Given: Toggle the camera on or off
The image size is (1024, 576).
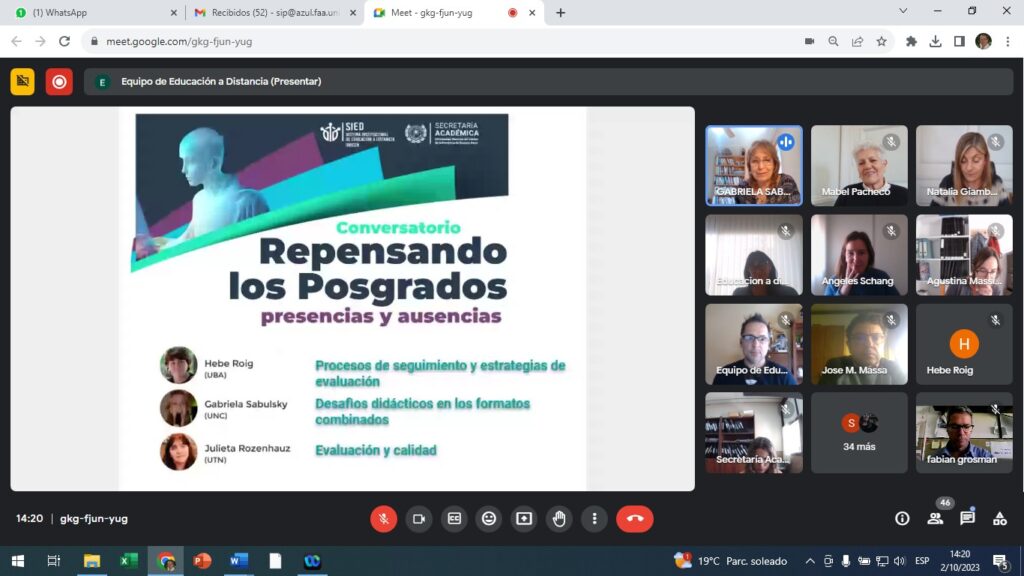Looking at the screenshot, I should point(419,518).
